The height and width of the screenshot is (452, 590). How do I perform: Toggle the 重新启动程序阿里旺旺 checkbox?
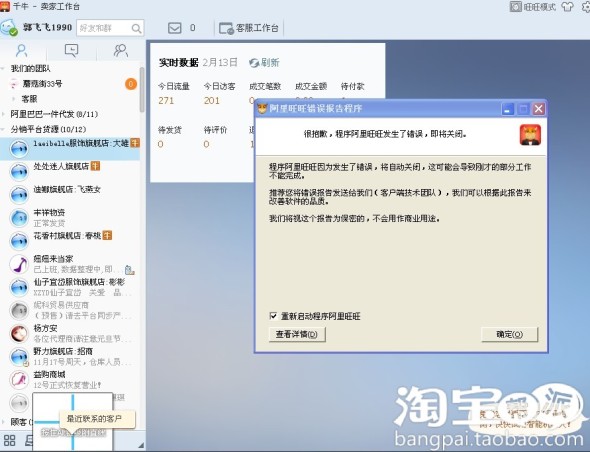tap(274, 316)
